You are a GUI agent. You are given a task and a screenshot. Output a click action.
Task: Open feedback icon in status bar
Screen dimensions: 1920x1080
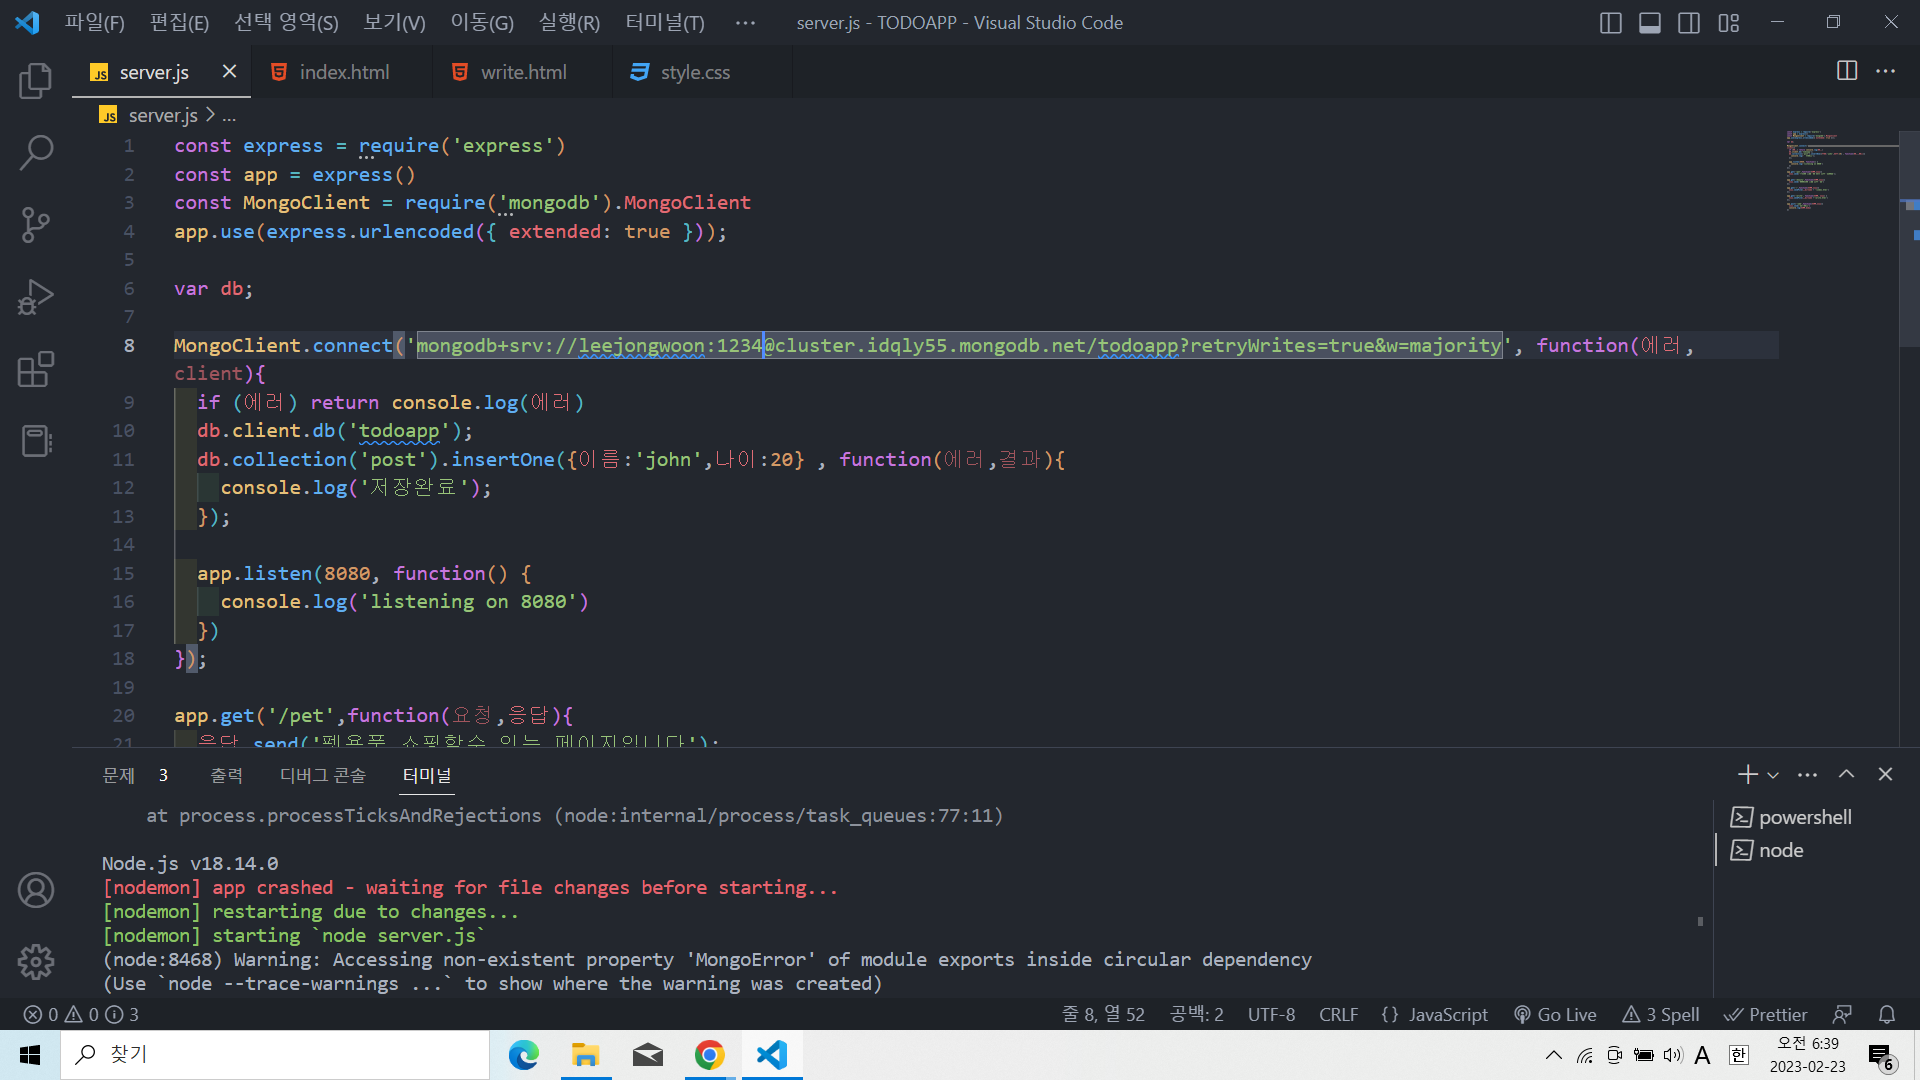1842,1014
